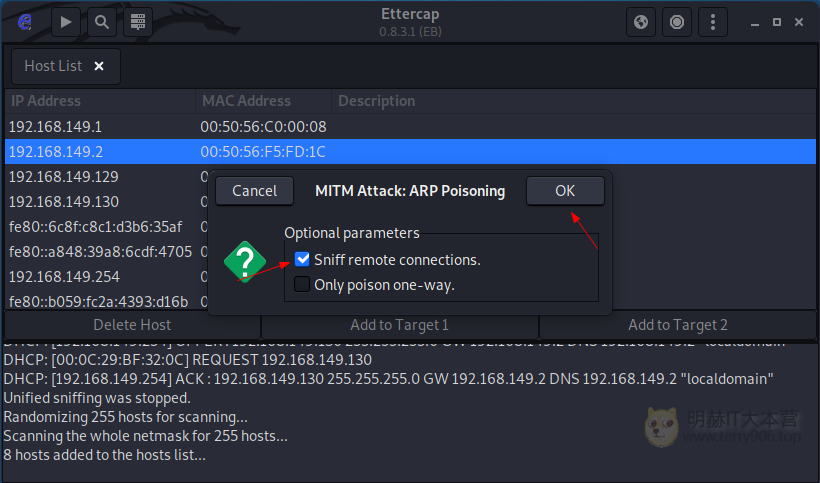Click 'Randomizing 255 hosts for scanning' line
This screenshot has height=483, width=820.
pos(126,417)
